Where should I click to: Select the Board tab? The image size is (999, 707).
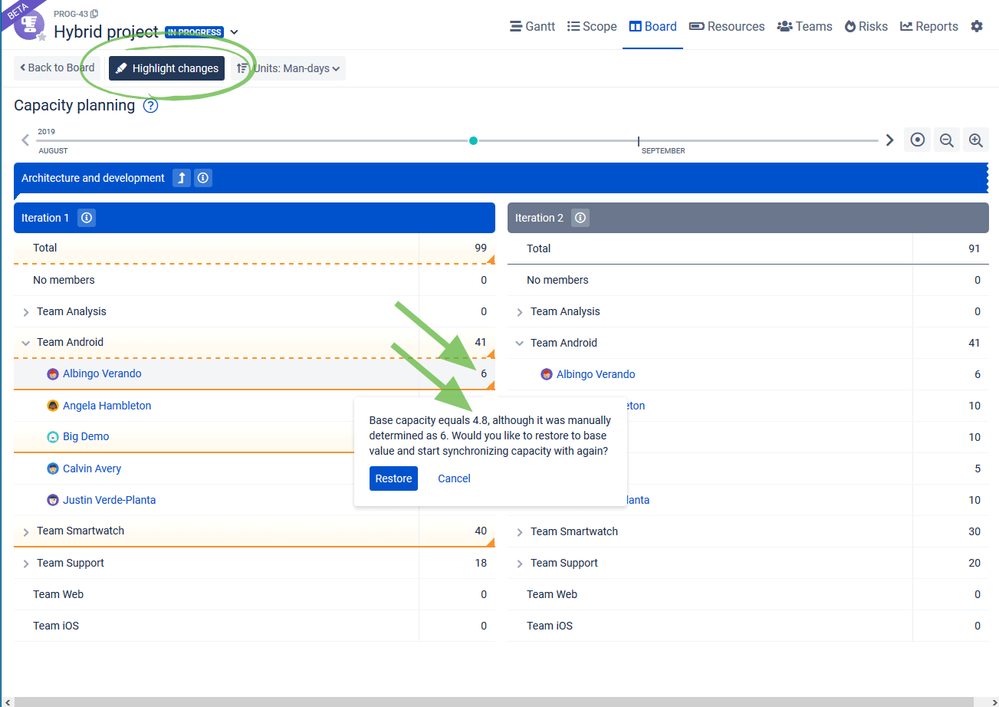click(652, 27)
